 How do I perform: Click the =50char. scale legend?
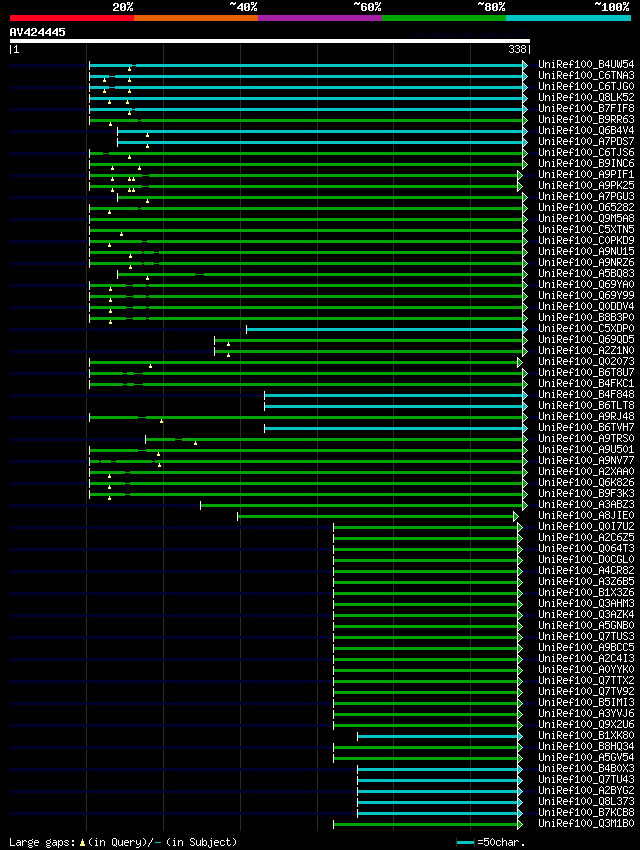click(491, 842)
